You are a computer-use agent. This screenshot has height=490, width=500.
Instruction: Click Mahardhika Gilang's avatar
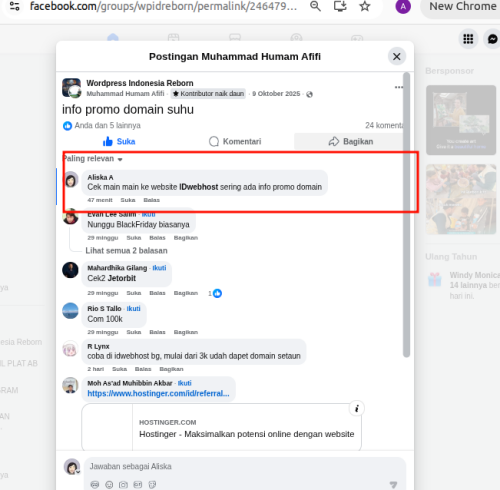click(70, 270)
